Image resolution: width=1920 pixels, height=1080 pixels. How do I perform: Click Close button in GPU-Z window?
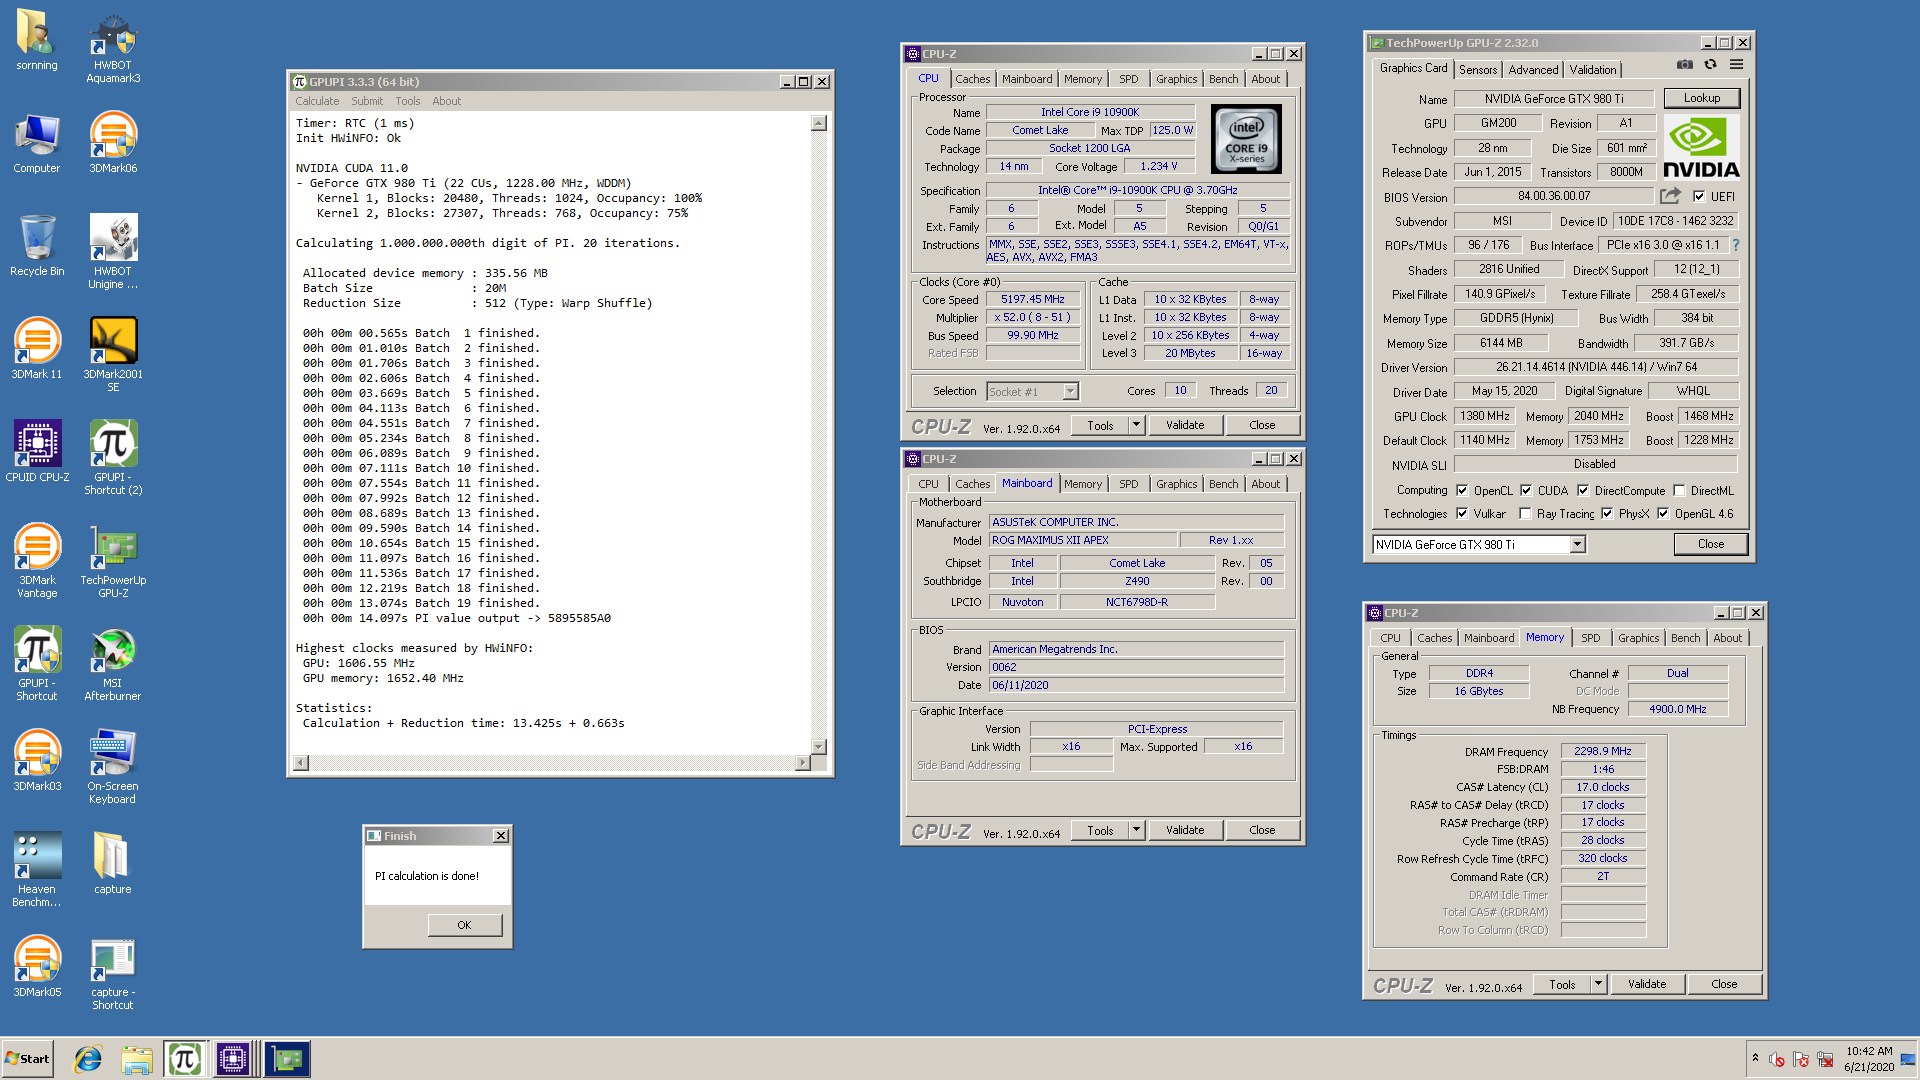[1710, 544]
